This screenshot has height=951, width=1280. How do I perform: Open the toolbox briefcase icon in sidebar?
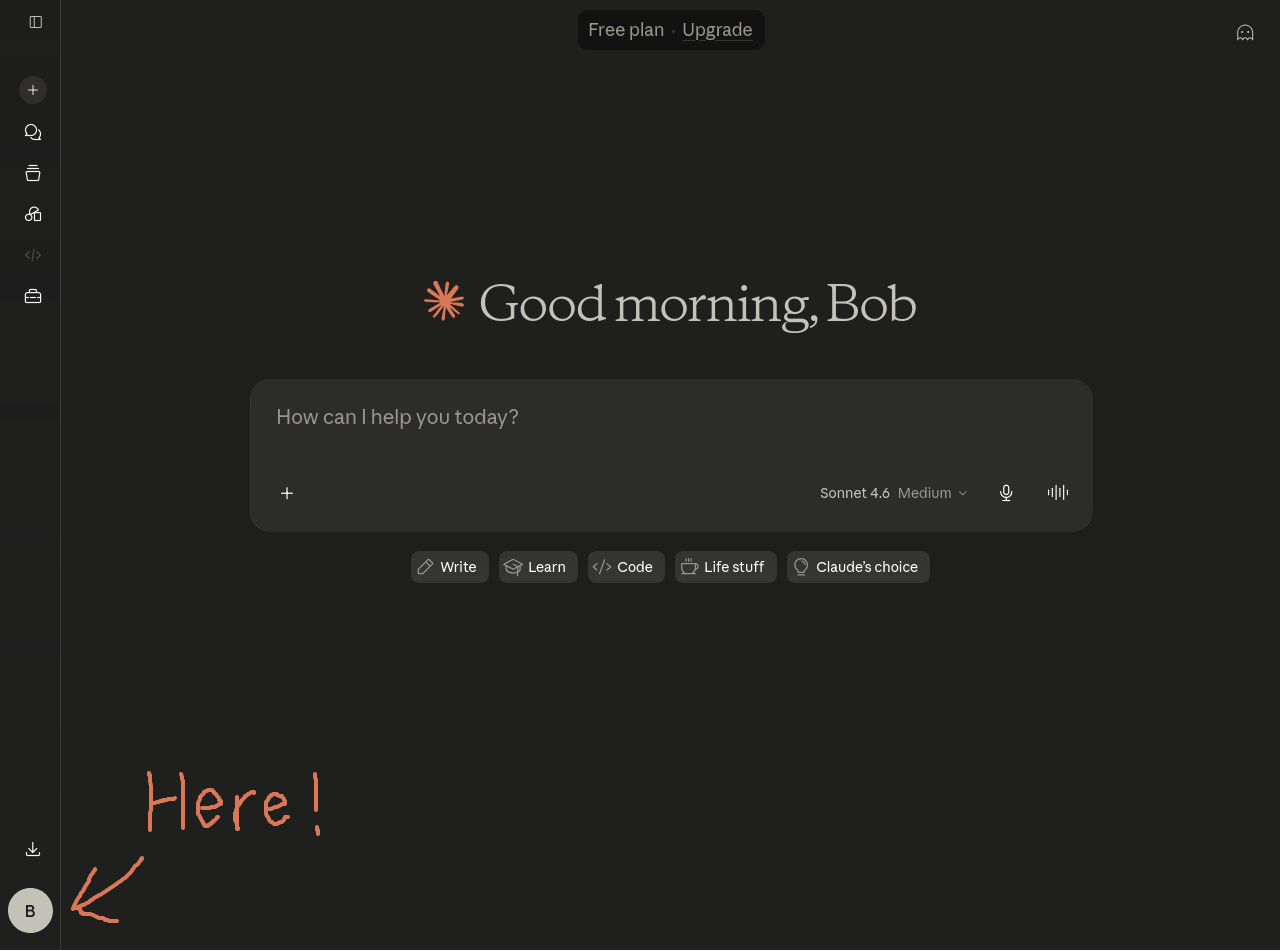click(x=33, y=296)
